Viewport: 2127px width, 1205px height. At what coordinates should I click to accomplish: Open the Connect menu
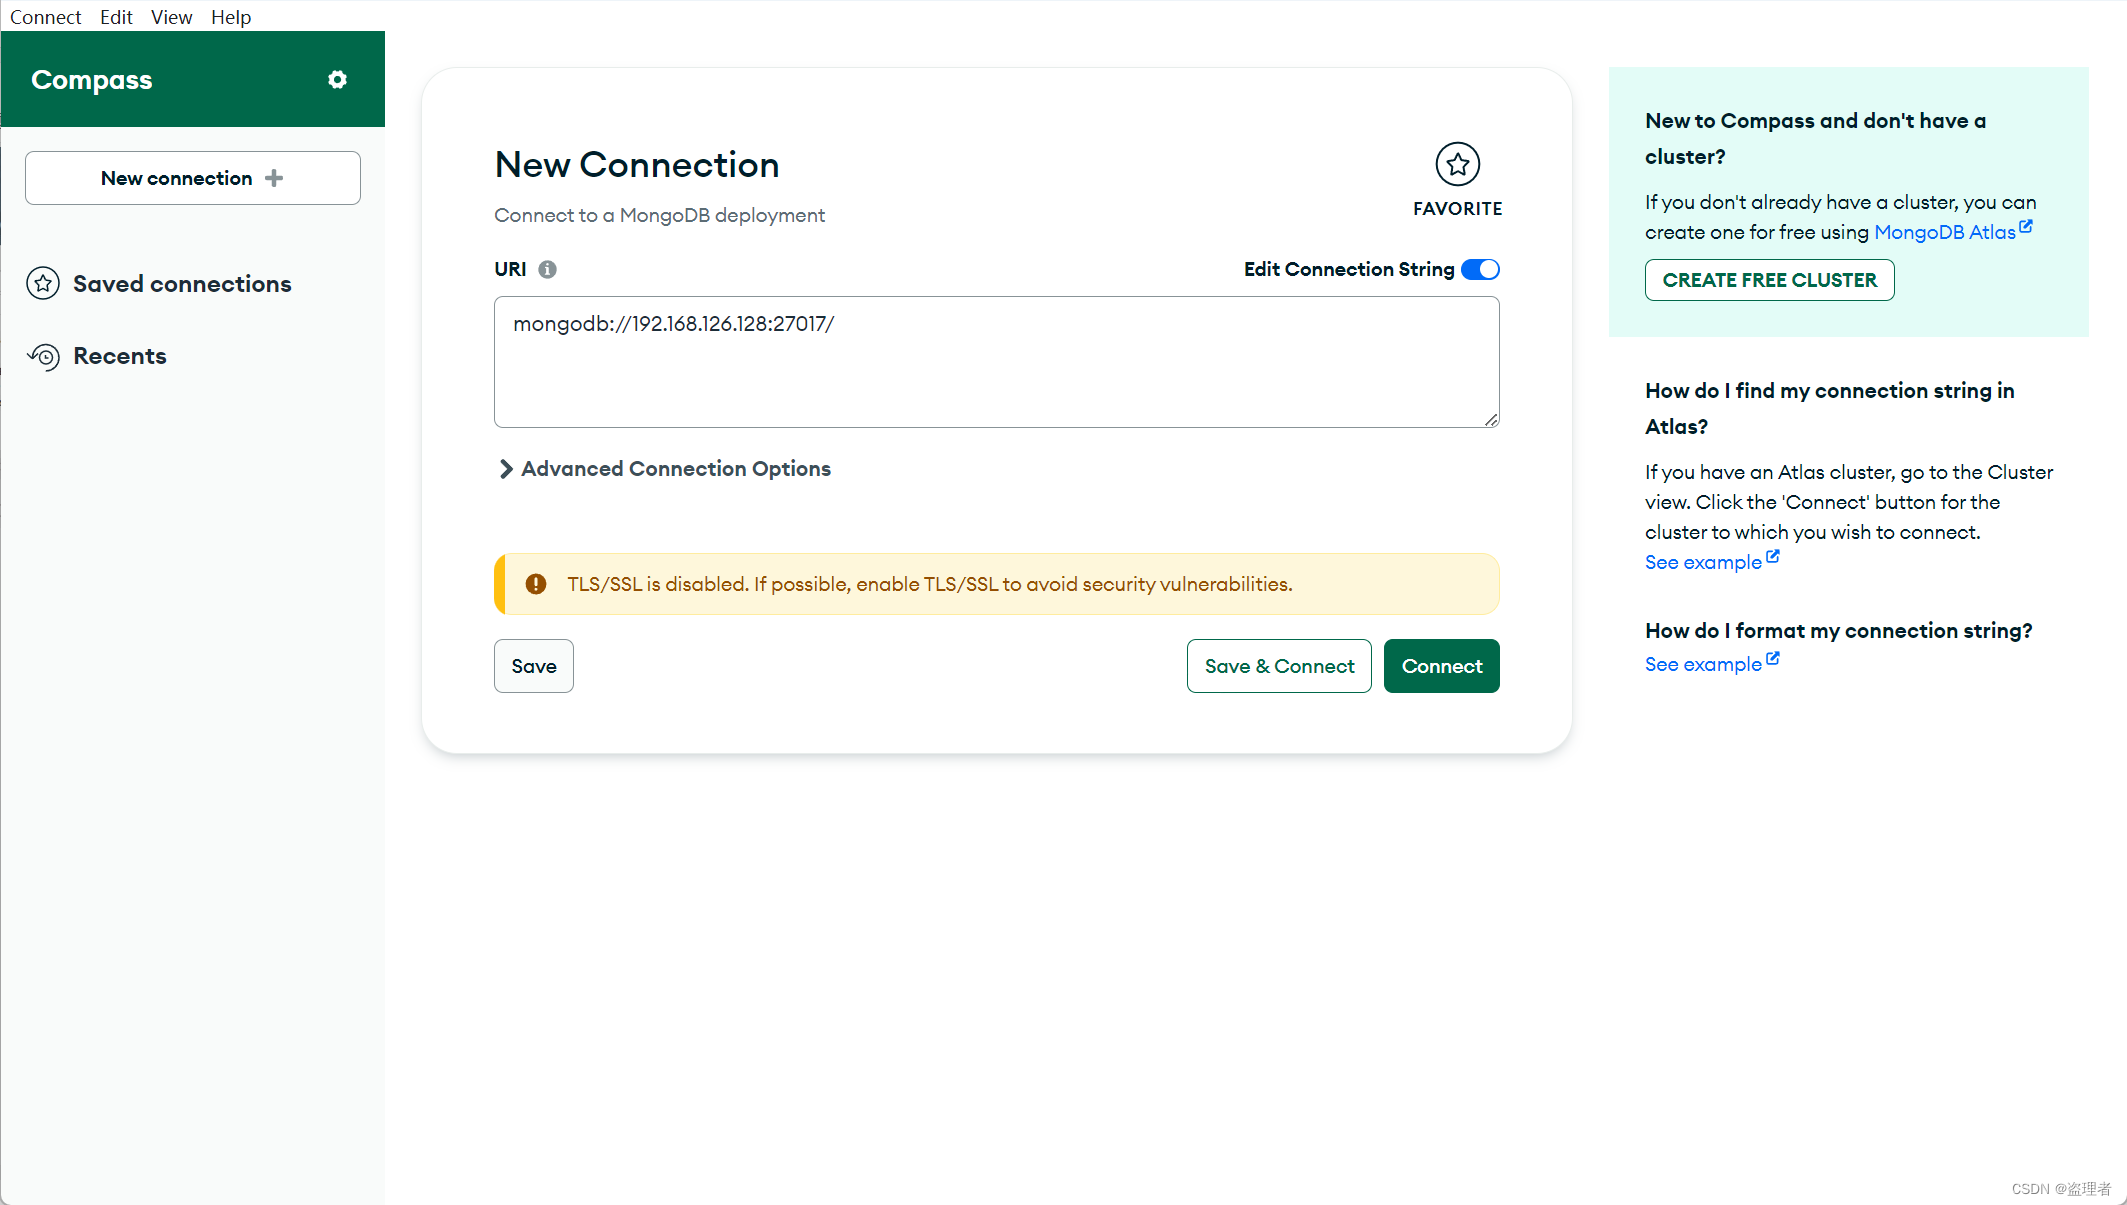[45, 17]
